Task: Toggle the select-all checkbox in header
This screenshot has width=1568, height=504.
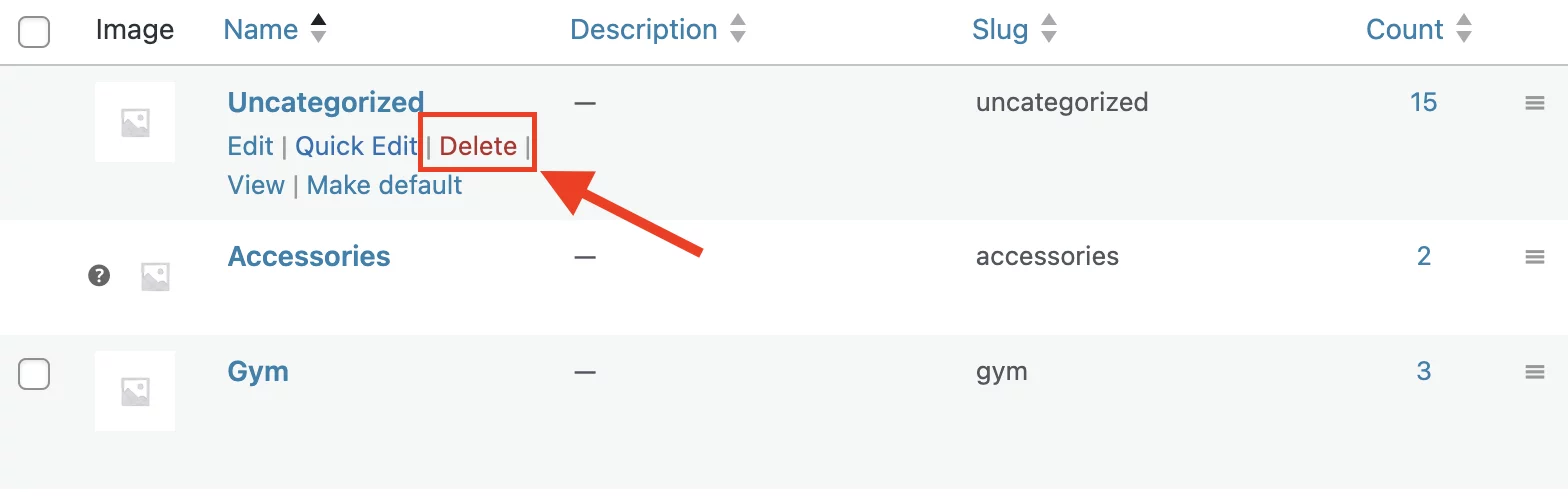Action: (35, 32)
